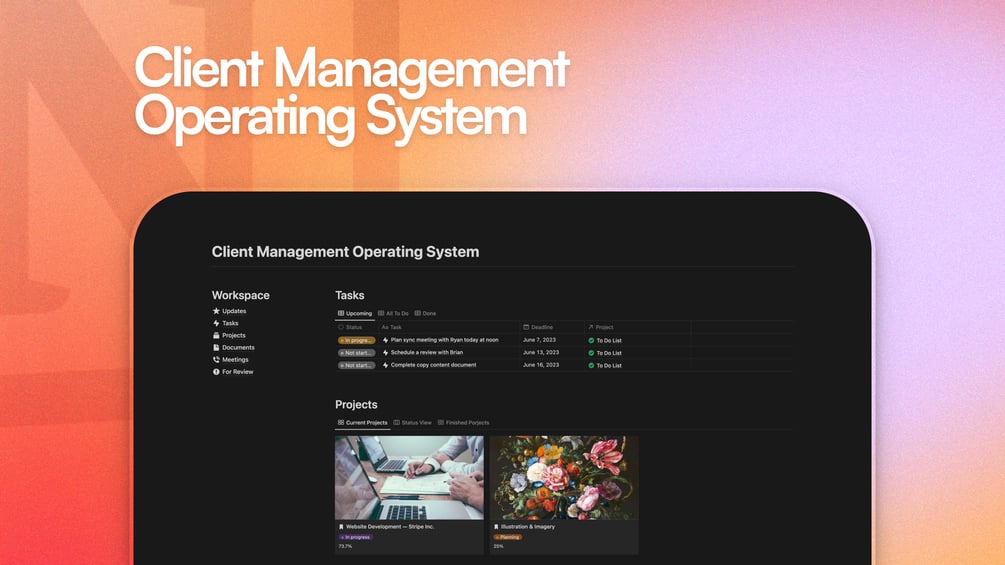Screen dimensions: 1005x565
Task: Click the 73.7% progress value
Action: coord(345,546)
